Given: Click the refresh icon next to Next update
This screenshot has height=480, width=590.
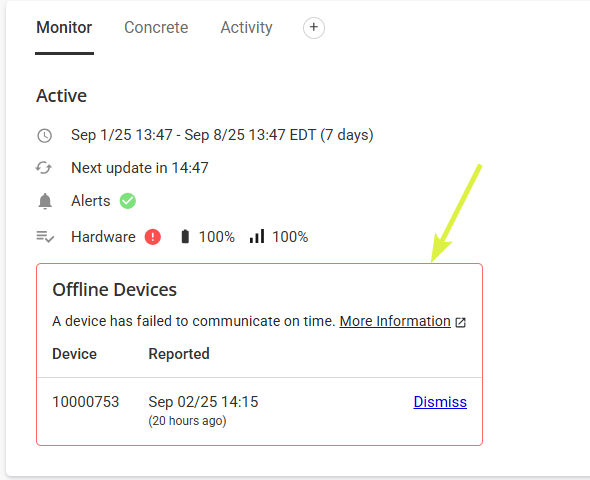Looking at the screenshot, I should [x=44, y=168].
